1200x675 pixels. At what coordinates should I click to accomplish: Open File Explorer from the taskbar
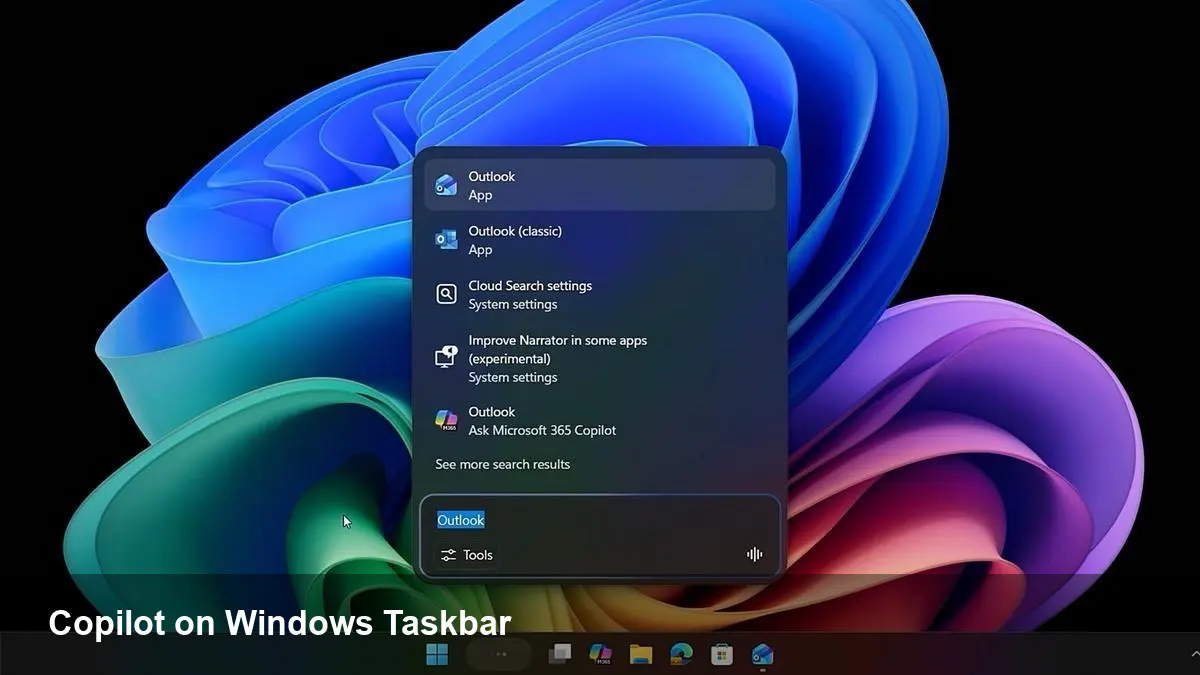click(641, 654)
